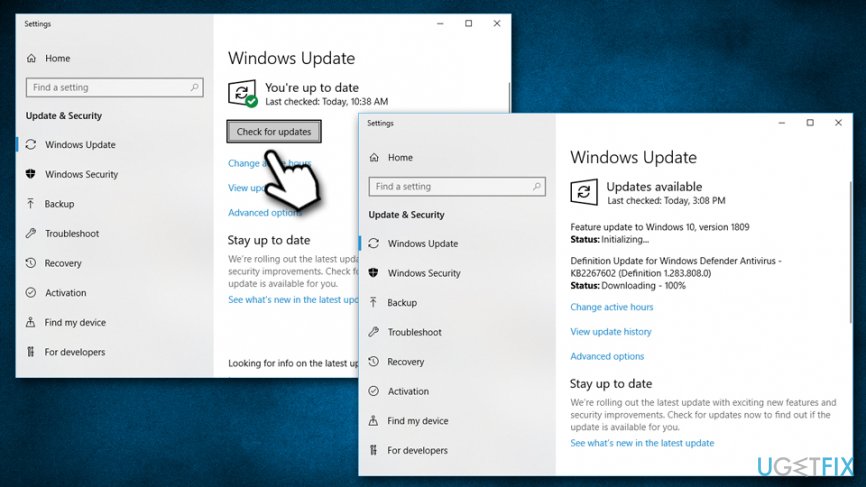Open Windows Security label in back window sidebar
This screenshot has width=866, height=487.
click(82, 174)
